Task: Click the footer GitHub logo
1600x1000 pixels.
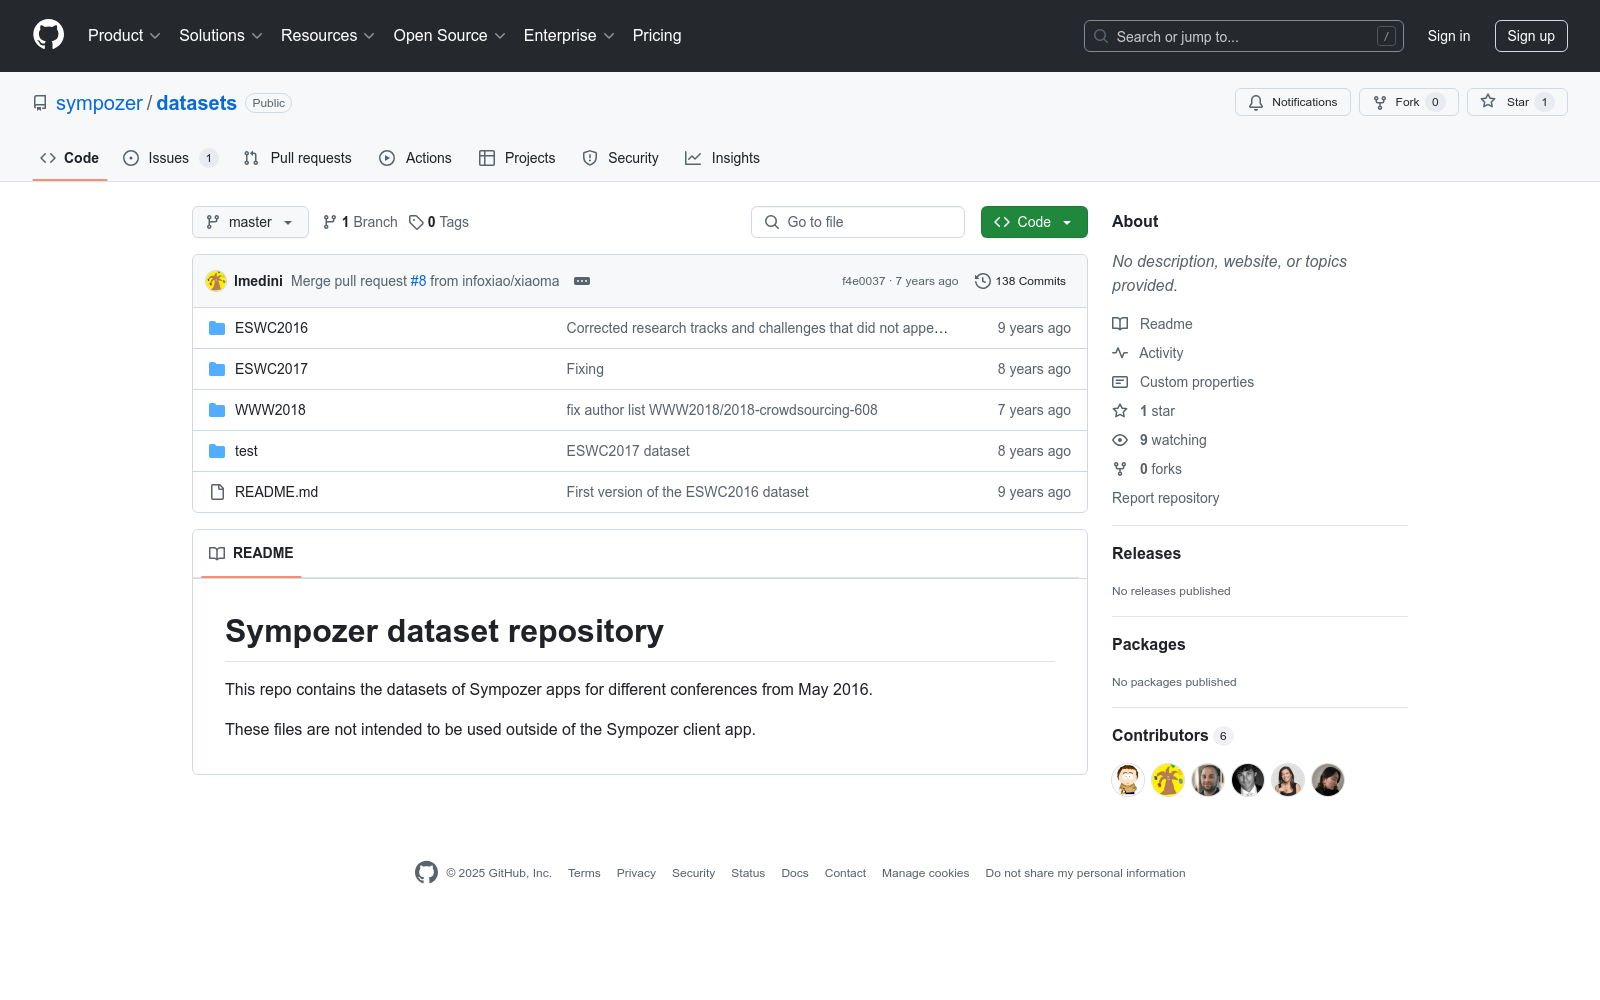Action: 426,873
